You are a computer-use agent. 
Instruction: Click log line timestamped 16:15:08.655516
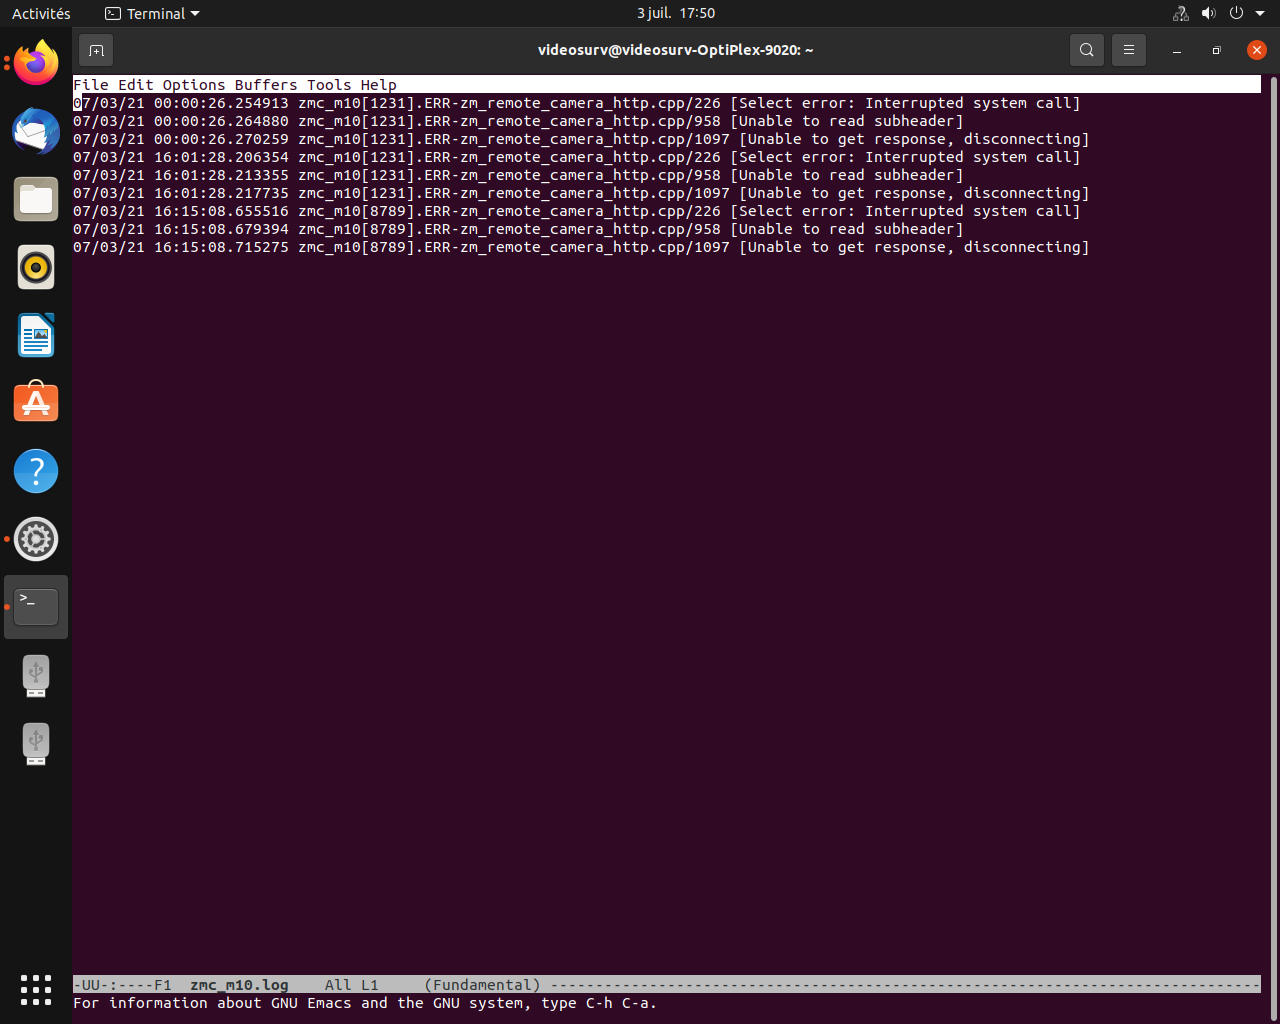click(x=577, y=211)
